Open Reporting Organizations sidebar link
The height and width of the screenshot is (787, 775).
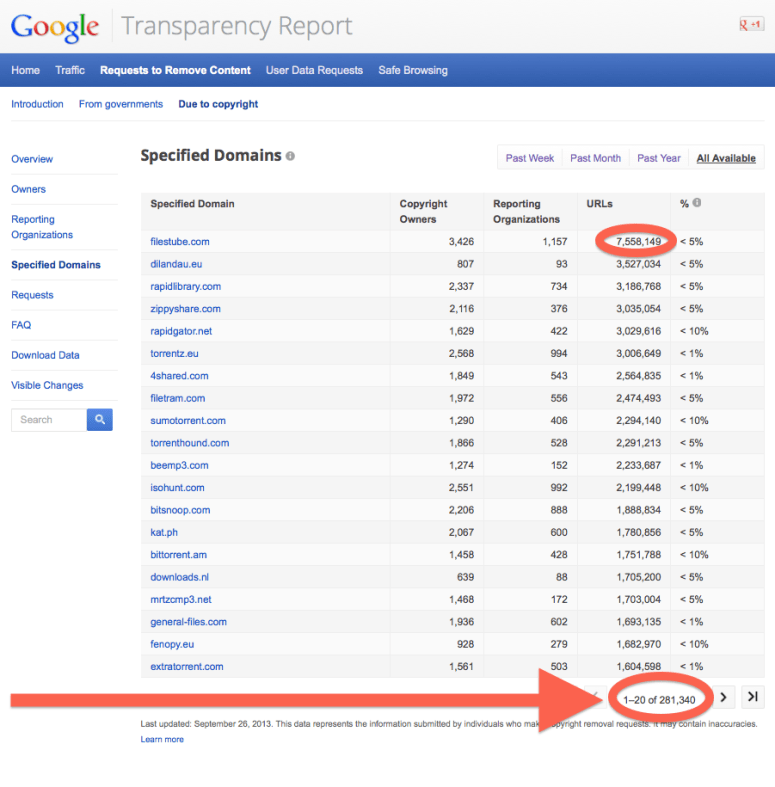[x=42, y=227]
